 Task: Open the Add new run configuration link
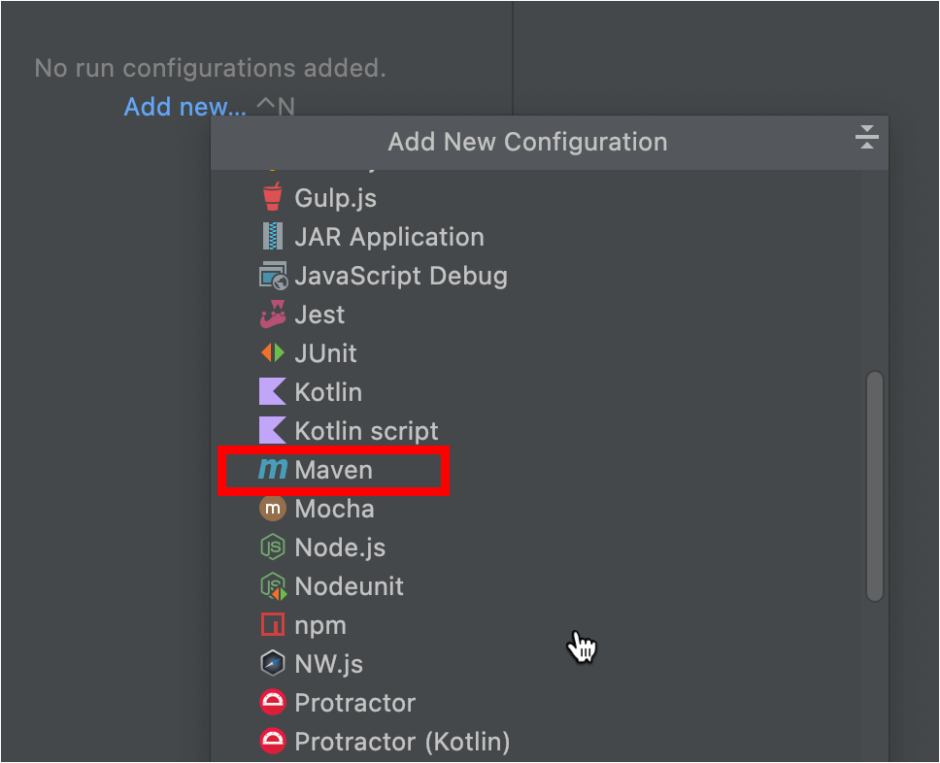184,106
